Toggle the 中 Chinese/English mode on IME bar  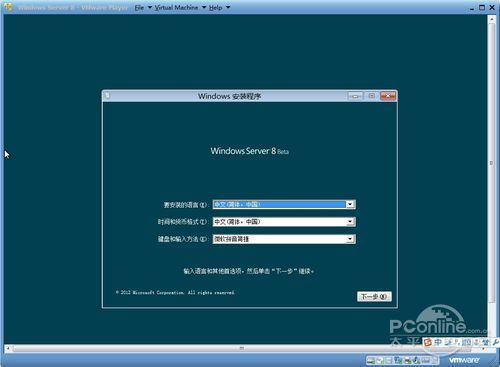click(x=438, y=342)
